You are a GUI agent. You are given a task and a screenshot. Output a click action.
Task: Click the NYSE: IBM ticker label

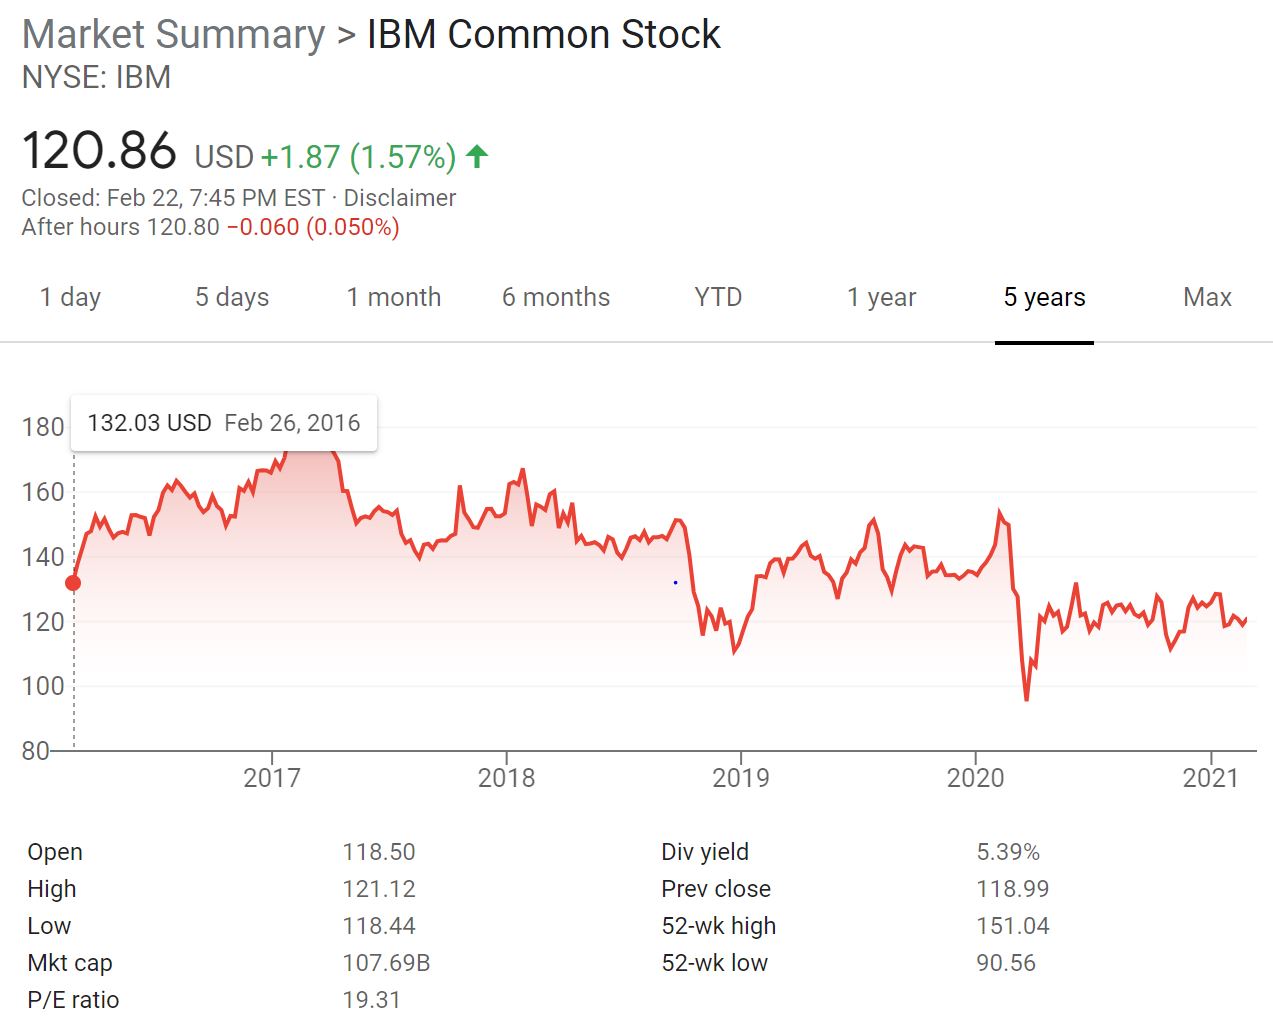tap(96, 77)
